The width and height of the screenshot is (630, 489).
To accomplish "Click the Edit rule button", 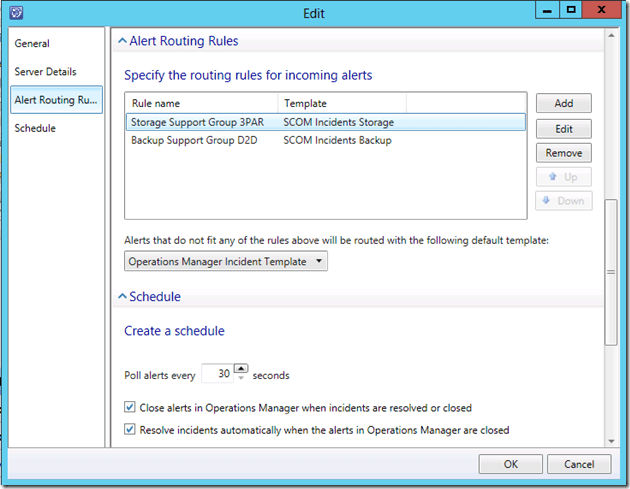I will click(564, 129).
